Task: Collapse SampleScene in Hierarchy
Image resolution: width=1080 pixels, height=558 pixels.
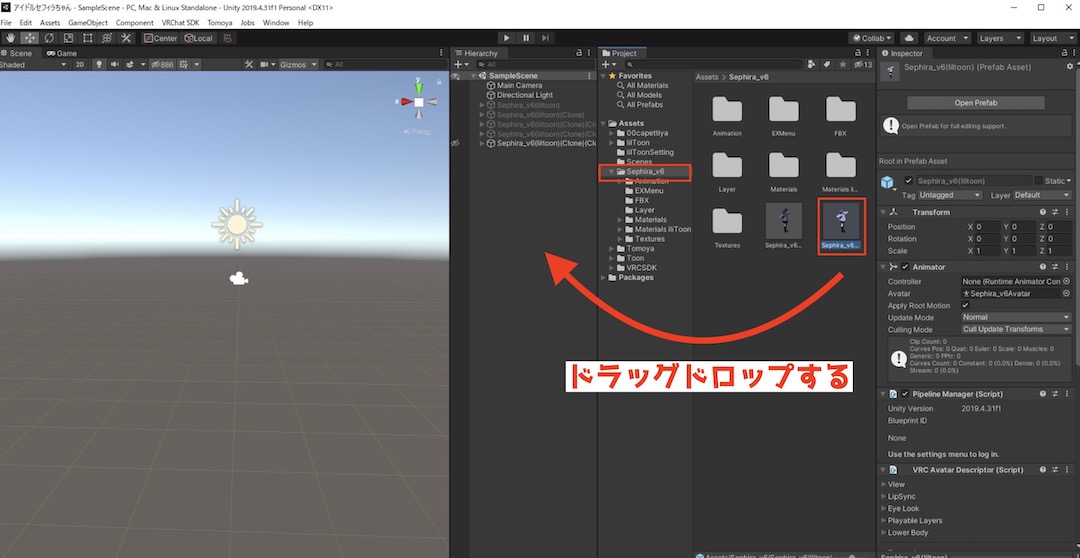Action: click(473, 76)
